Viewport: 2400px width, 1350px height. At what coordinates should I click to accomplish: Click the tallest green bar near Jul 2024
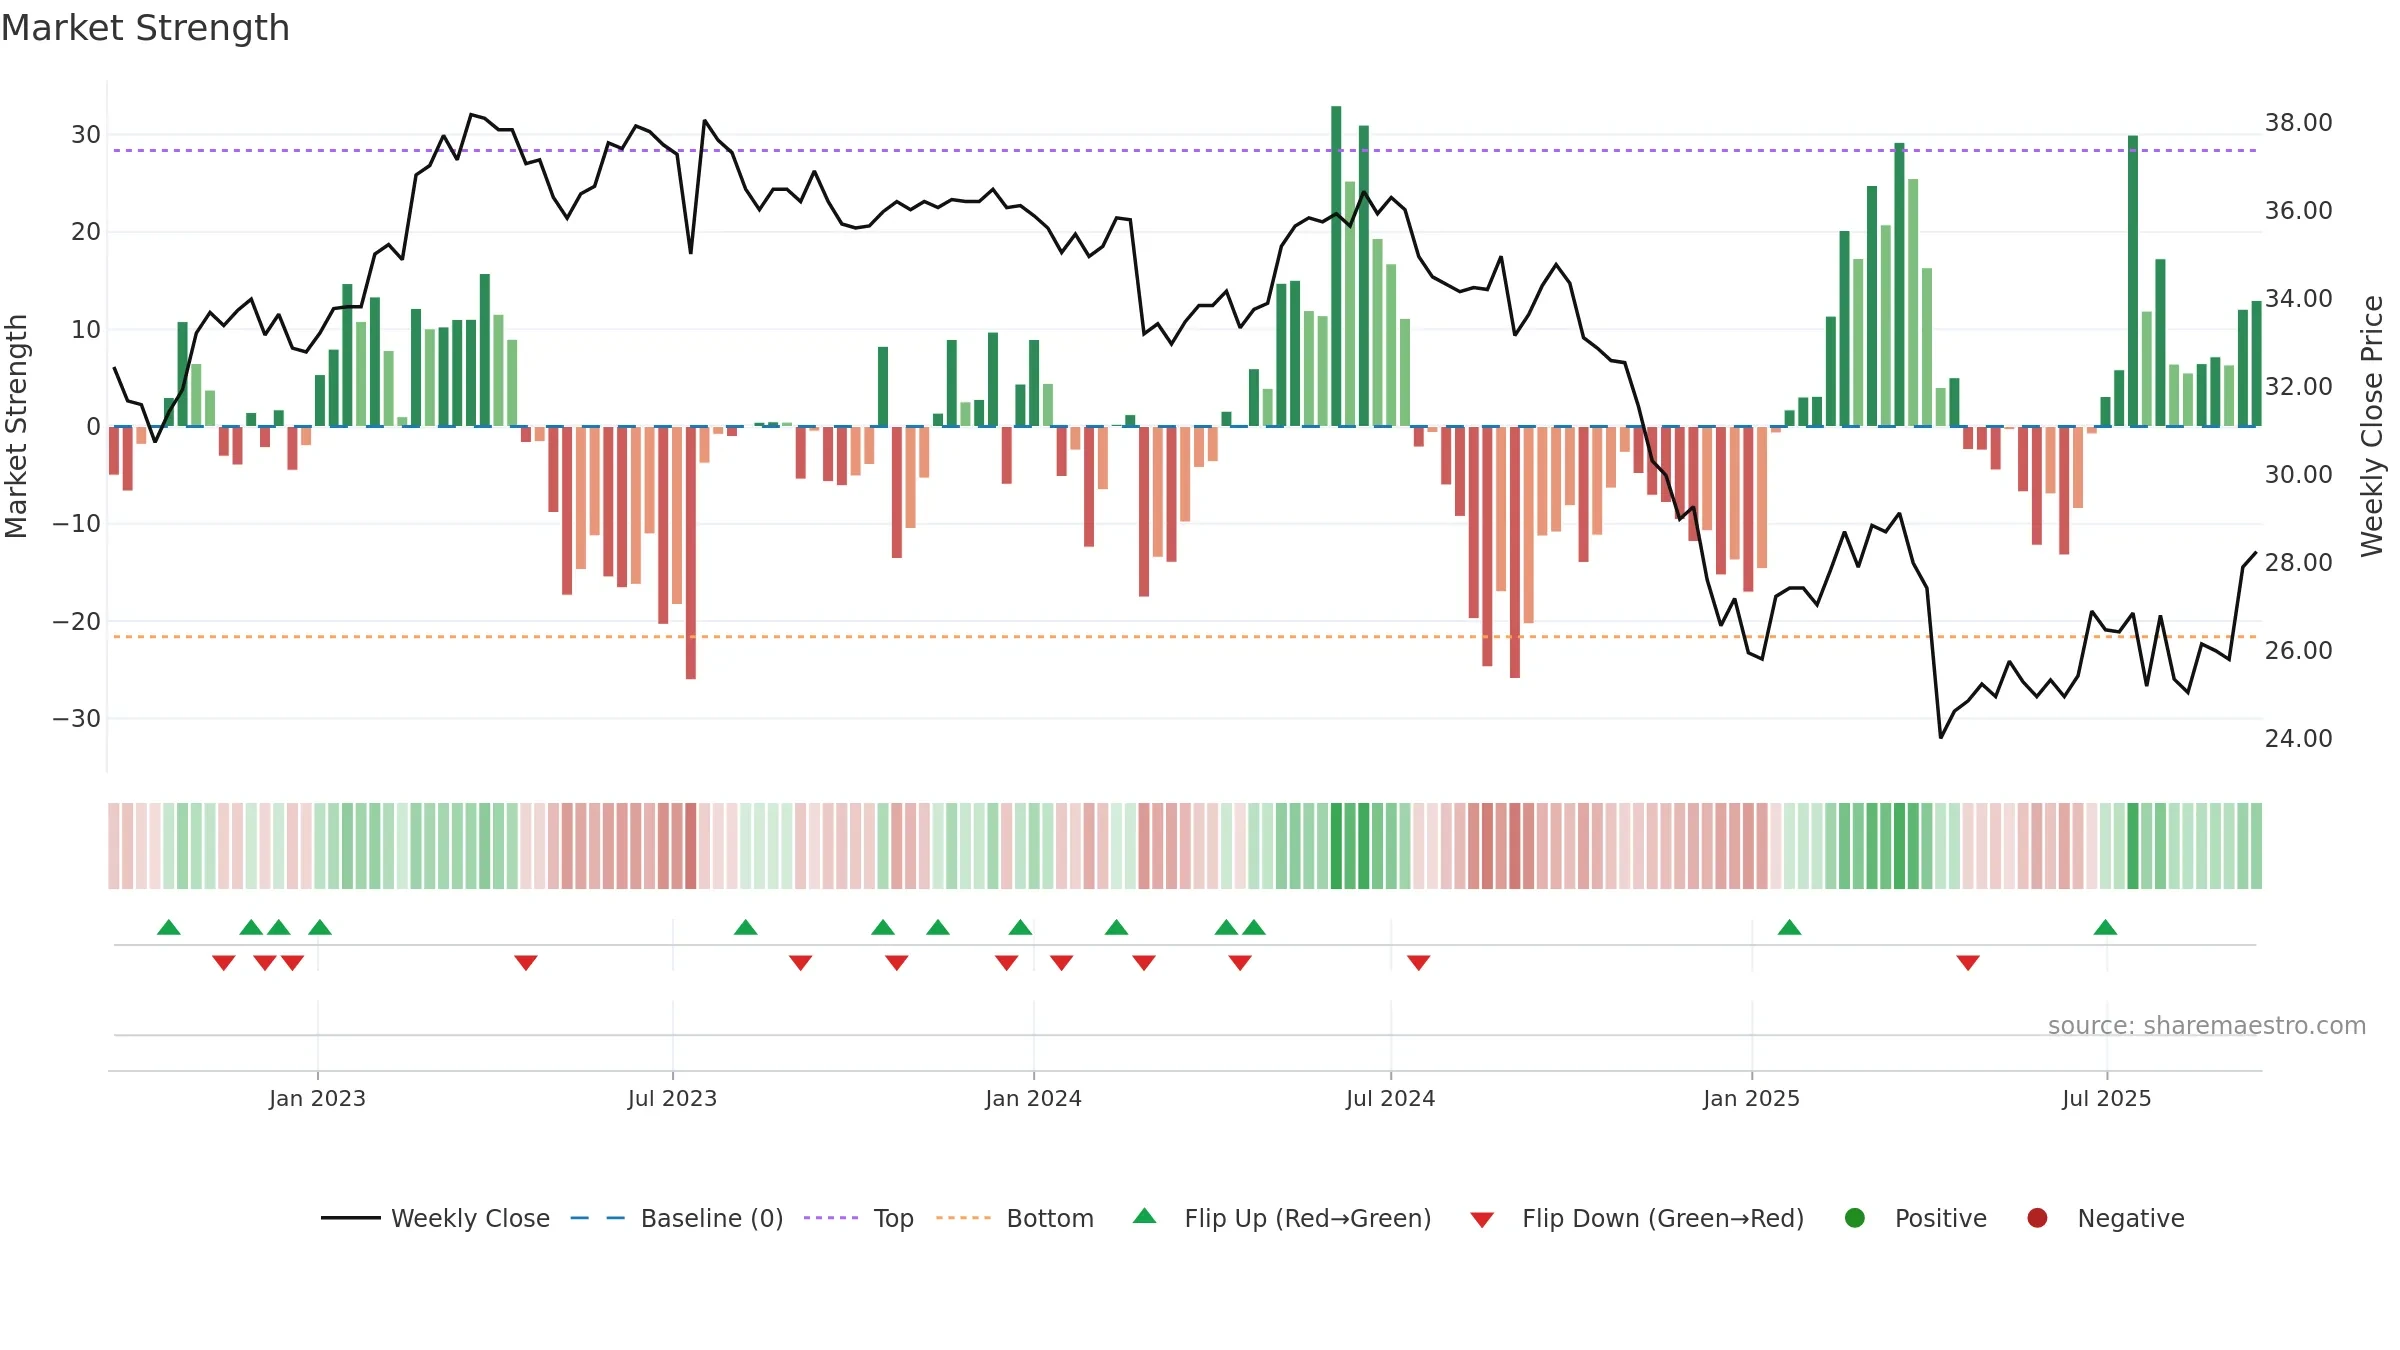pos(1336,266)
